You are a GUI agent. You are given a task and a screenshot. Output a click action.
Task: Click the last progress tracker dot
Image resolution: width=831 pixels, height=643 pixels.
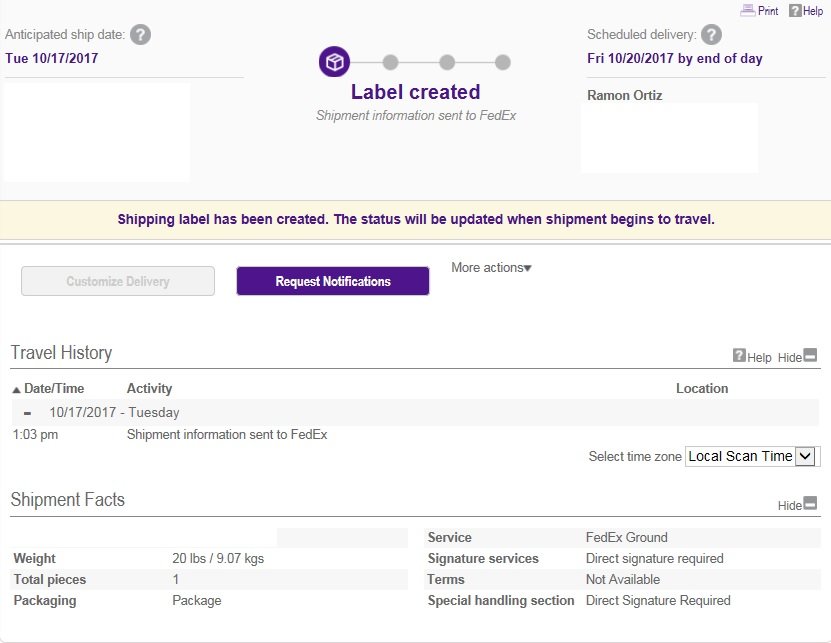(502, 63)
